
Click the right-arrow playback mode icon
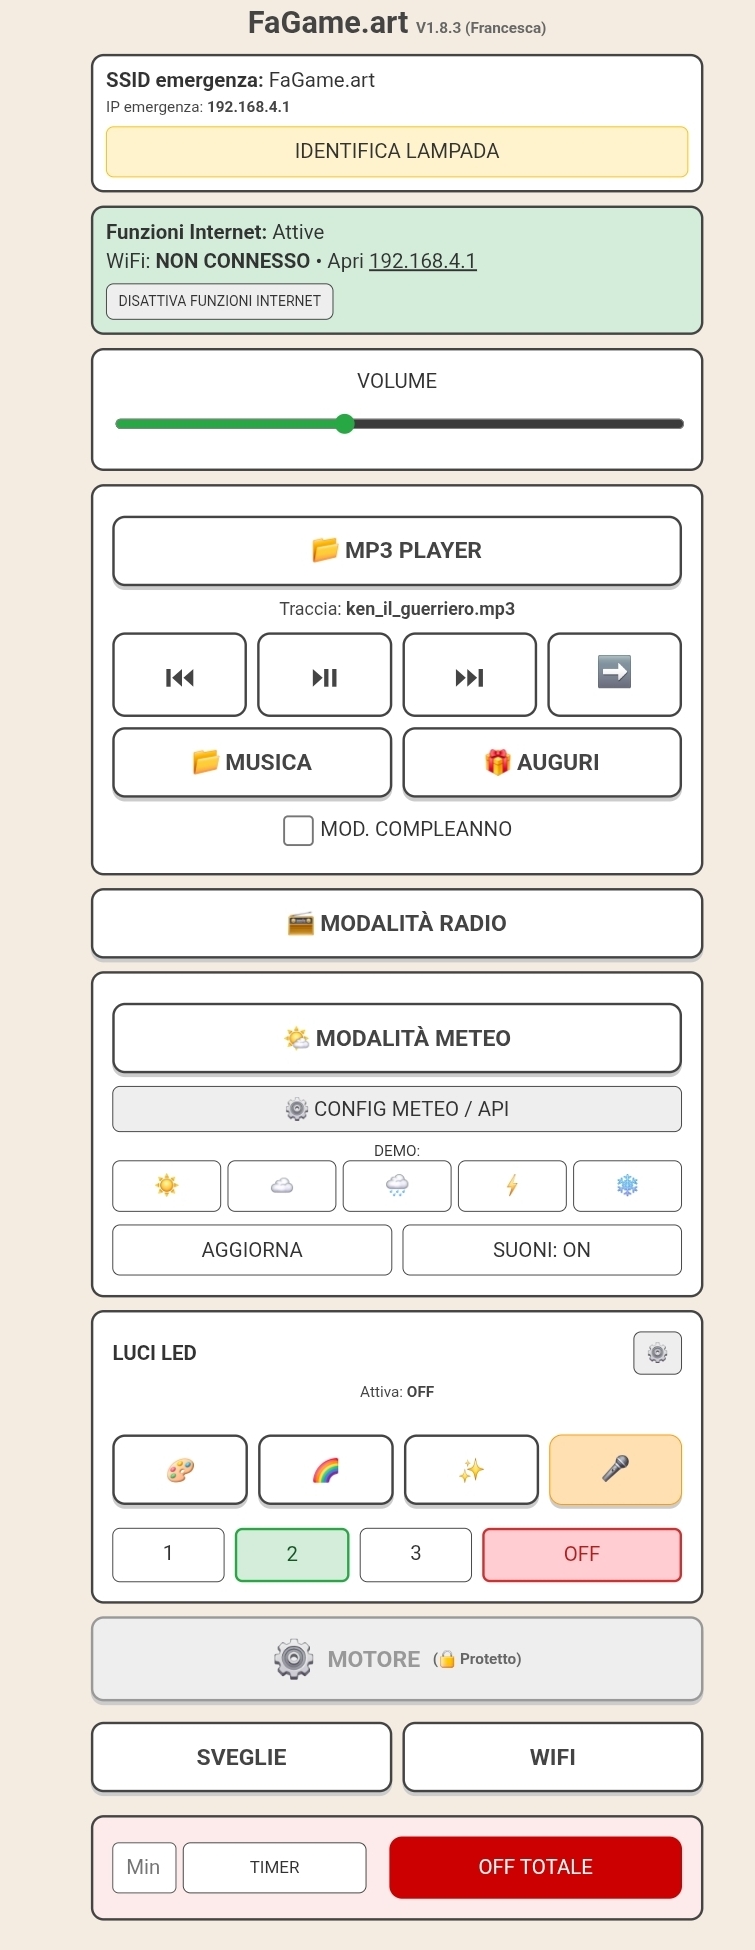click(x=614, y=675)
